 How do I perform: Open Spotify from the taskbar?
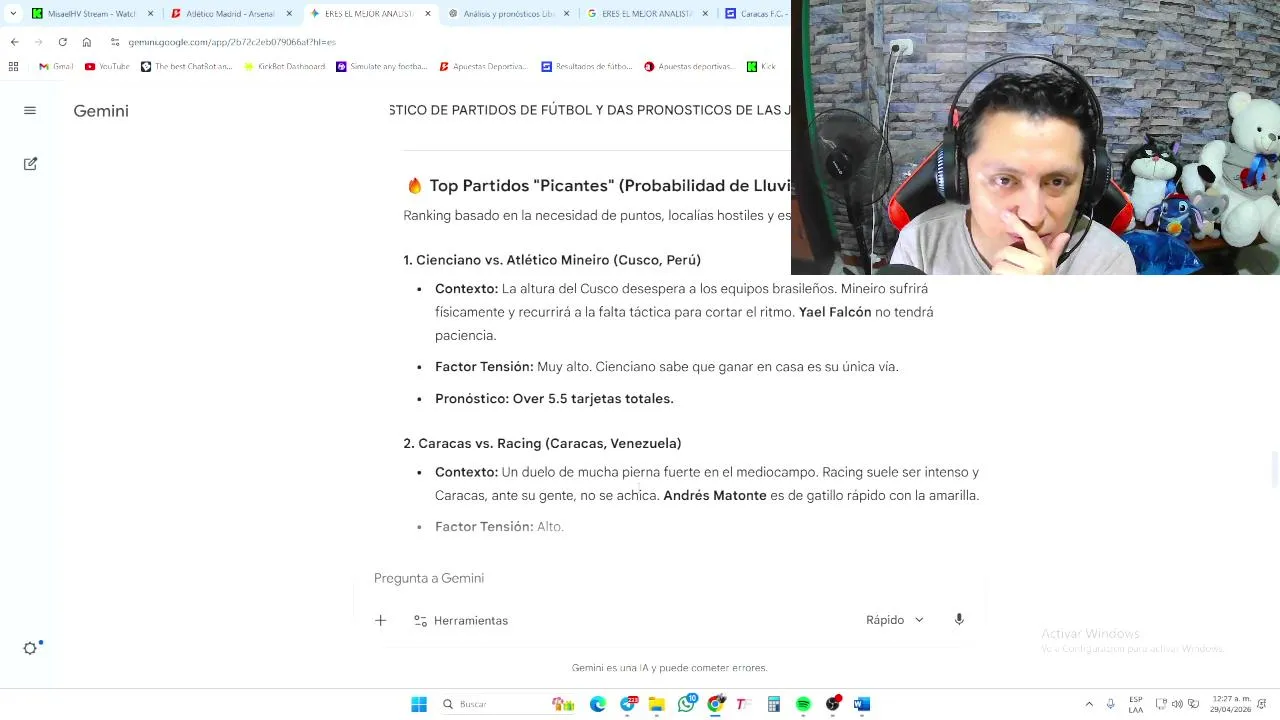(803, 704)
